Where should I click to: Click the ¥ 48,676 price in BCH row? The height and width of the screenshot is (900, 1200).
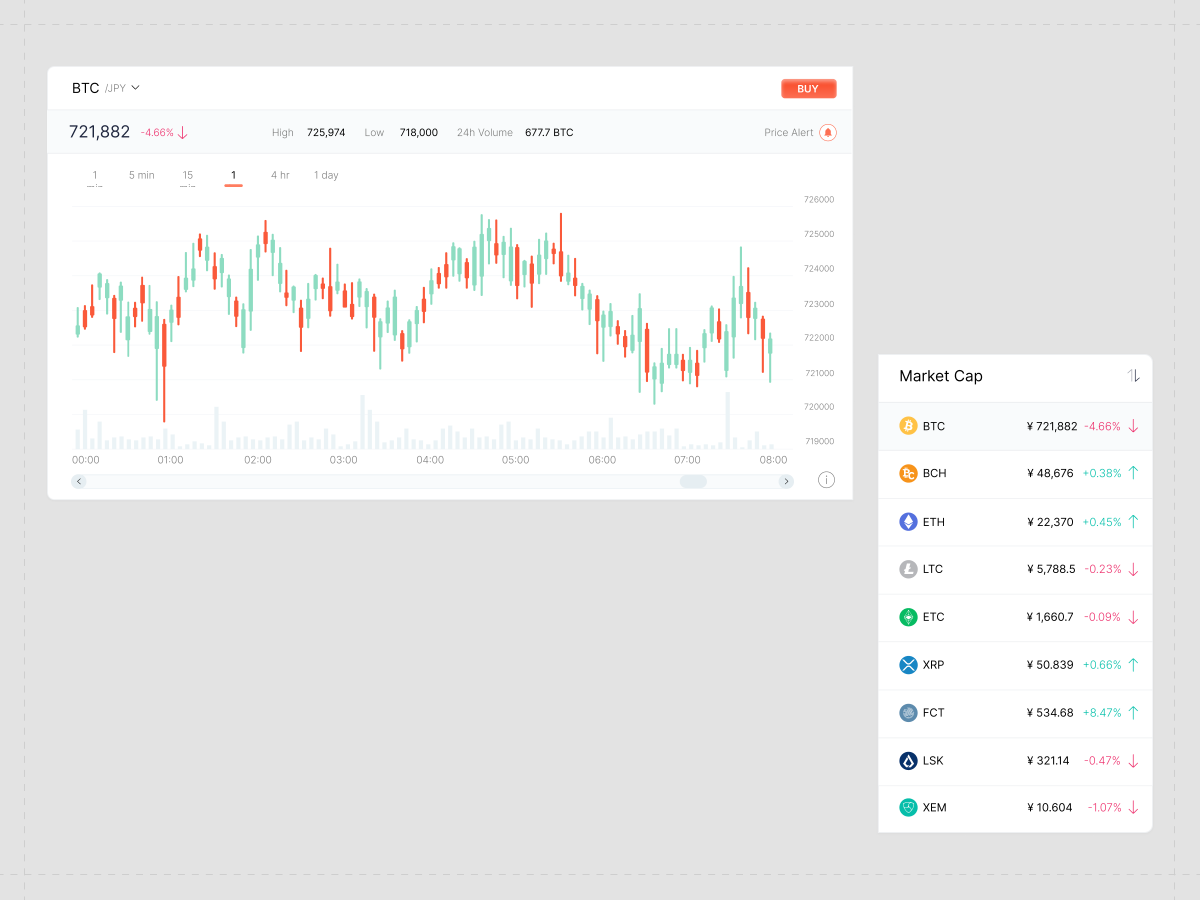tap(1050, 473)
